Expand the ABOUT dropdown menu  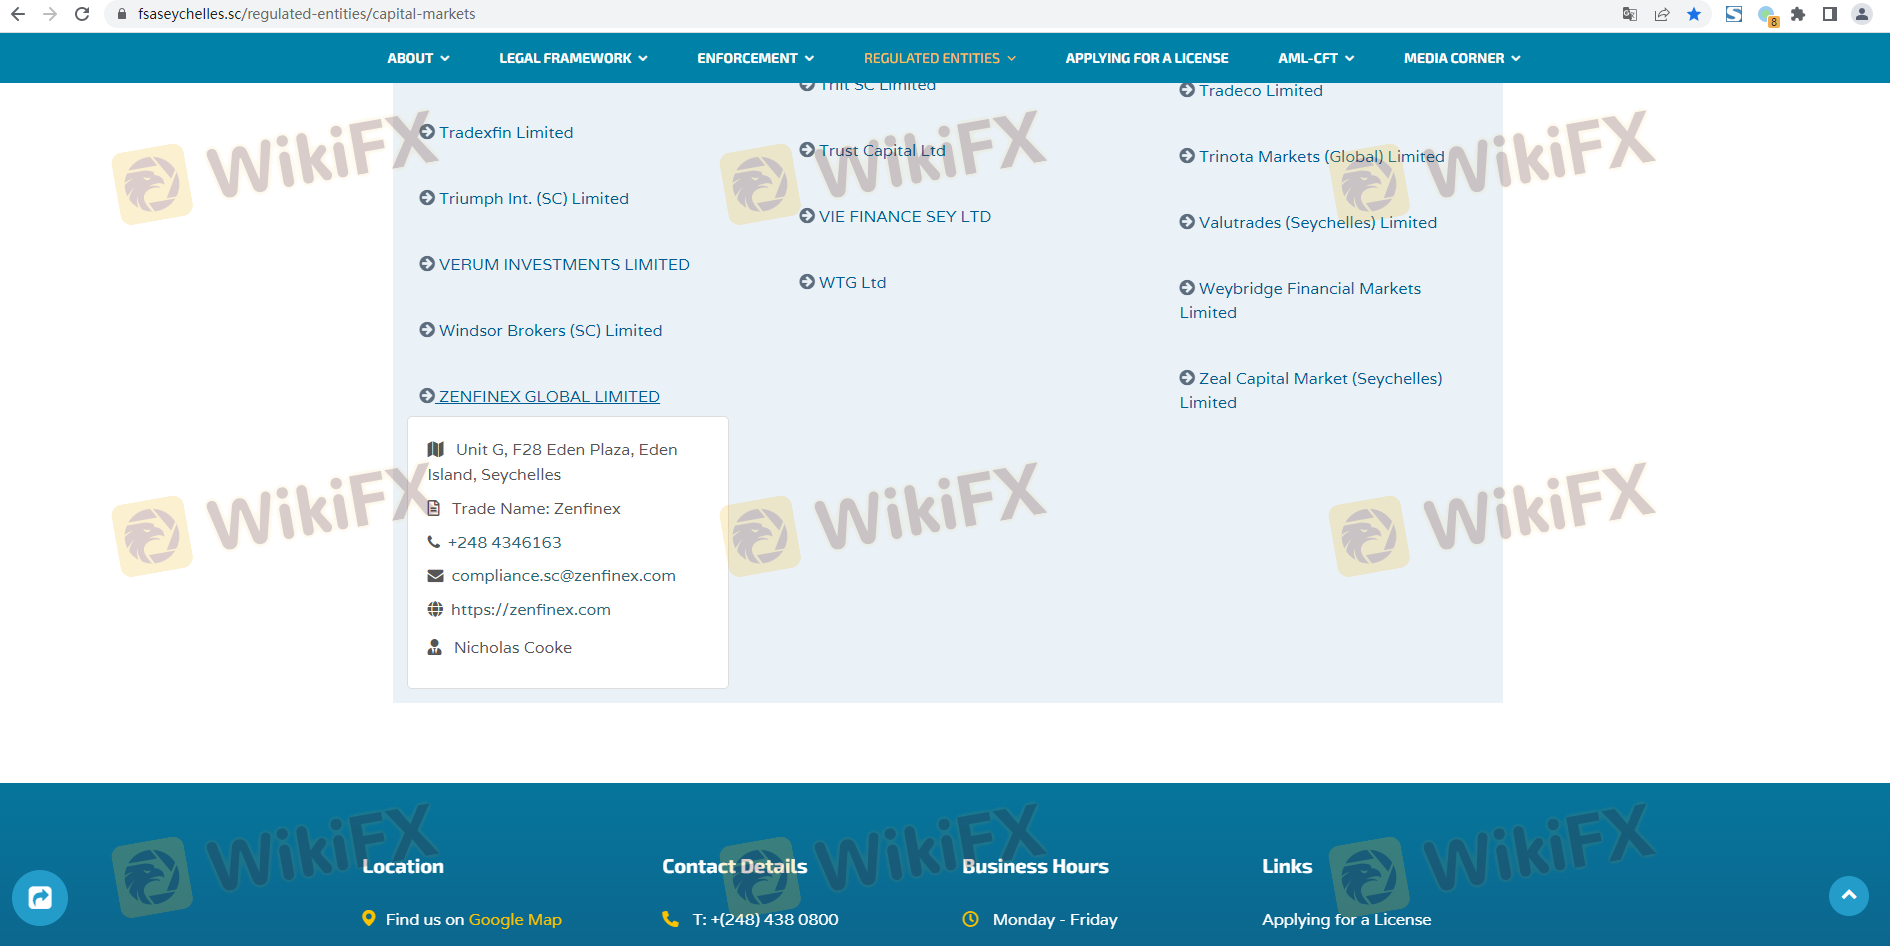click(x=418, y=58)
